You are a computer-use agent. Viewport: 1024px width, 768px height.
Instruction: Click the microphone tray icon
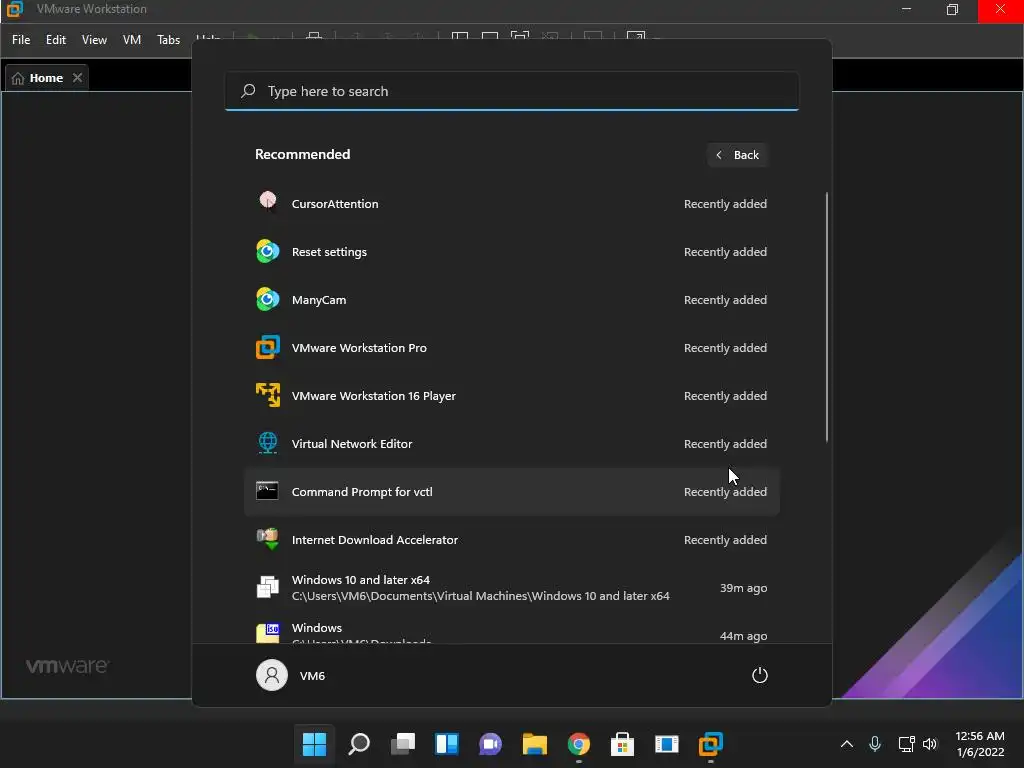875,744
